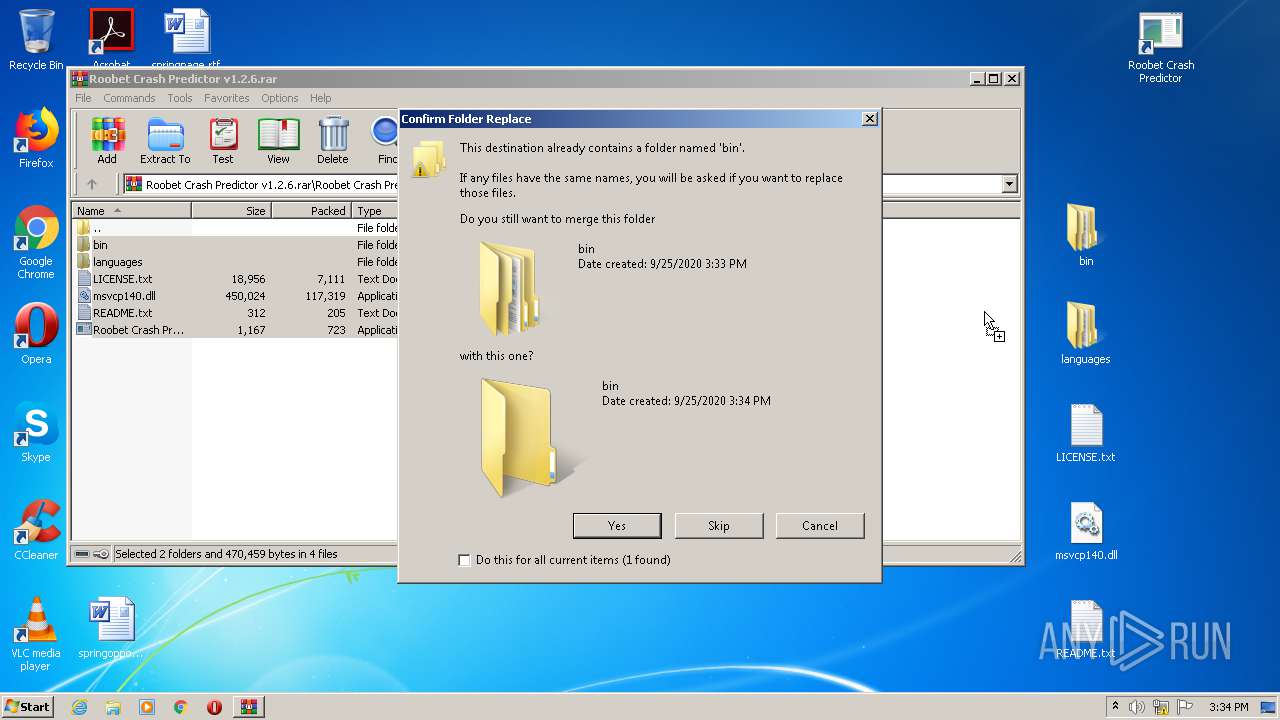Viewport: 1280px width, 720px height.
Task: Switch to WinRAR taskbar button
Action: point(249,707)
